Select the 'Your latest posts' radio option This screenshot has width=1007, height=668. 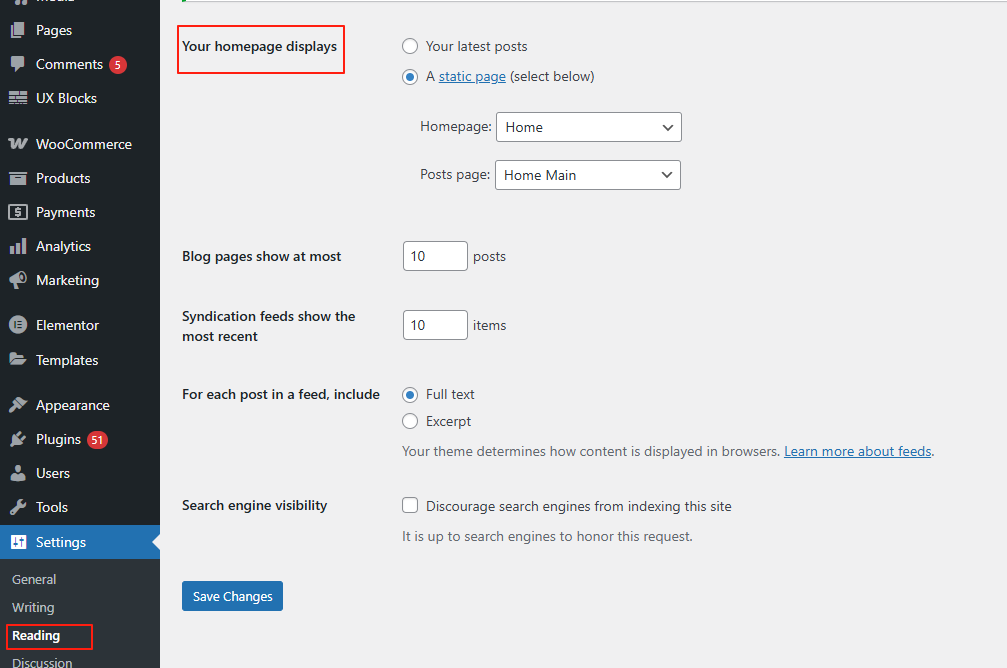tap(410, 46)
